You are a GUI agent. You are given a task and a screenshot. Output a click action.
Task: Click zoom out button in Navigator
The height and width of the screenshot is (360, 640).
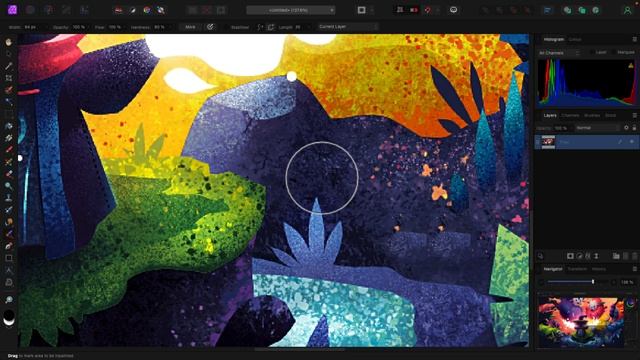click(542, 282)
